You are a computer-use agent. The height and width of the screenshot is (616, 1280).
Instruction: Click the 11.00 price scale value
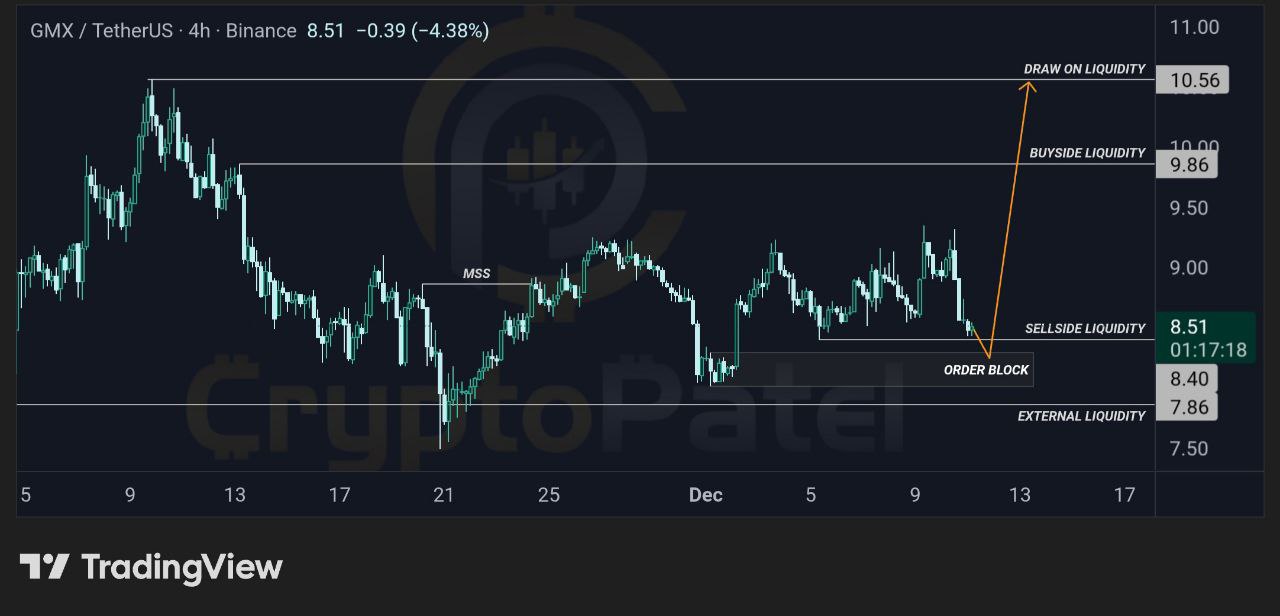coord(1194,28)
